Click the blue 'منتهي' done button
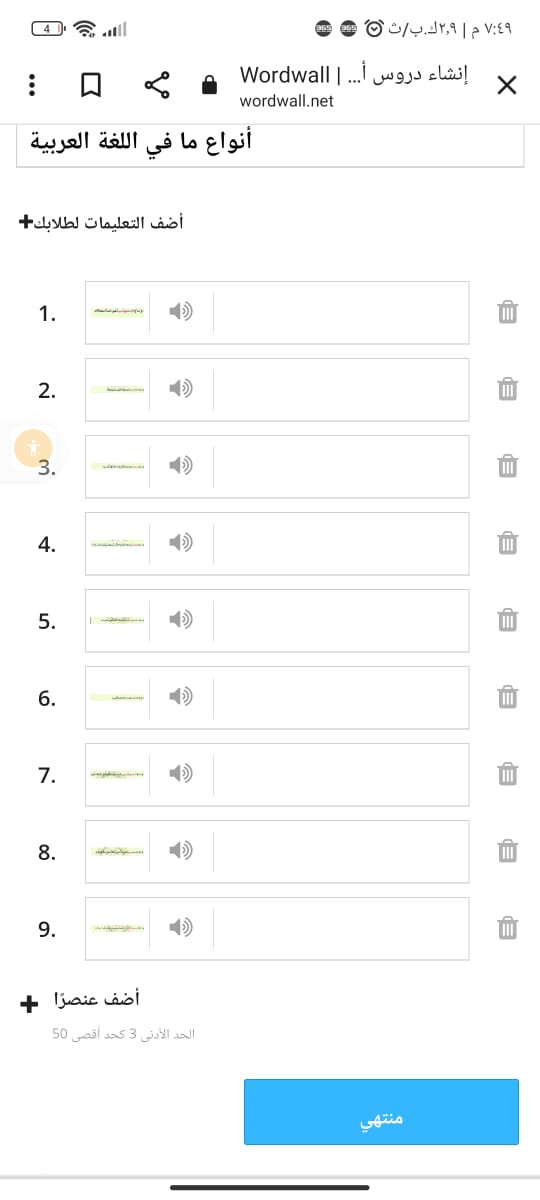The image size is (540, 1200). (x=381, y=1111)
